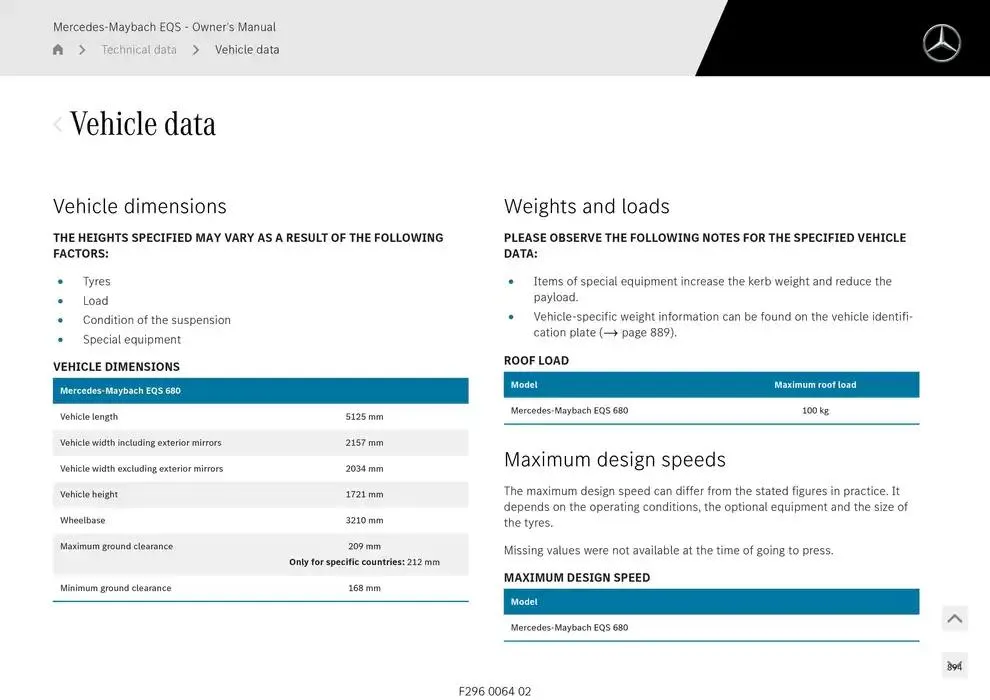
Task: Select the Maximum roof load column header
Action: (815, 385)
